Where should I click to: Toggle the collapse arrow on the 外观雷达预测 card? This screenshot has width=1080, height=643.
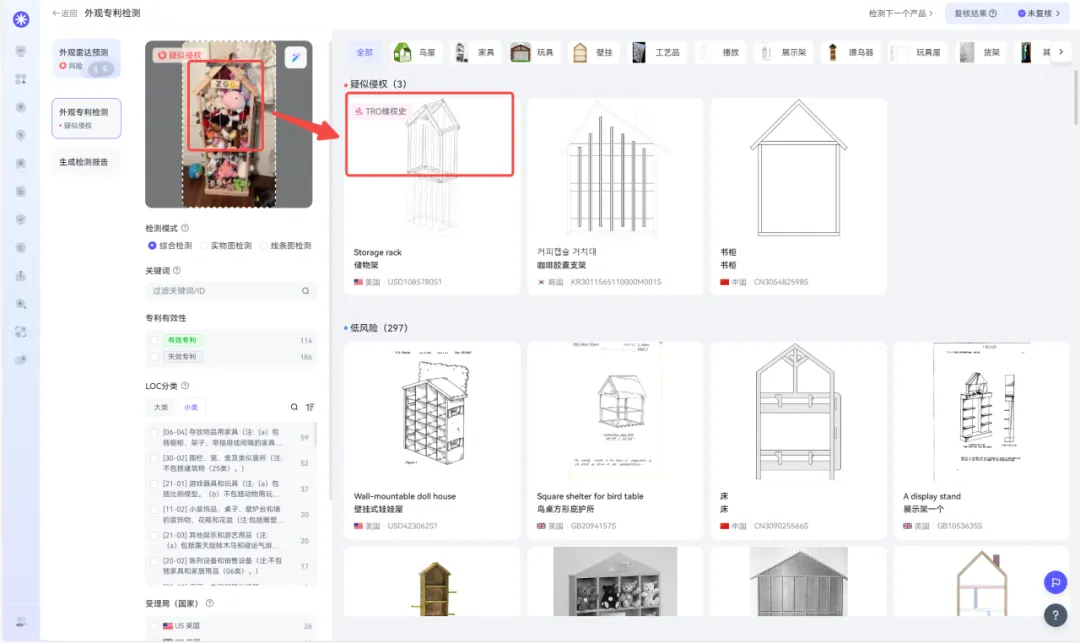(101, 67)
